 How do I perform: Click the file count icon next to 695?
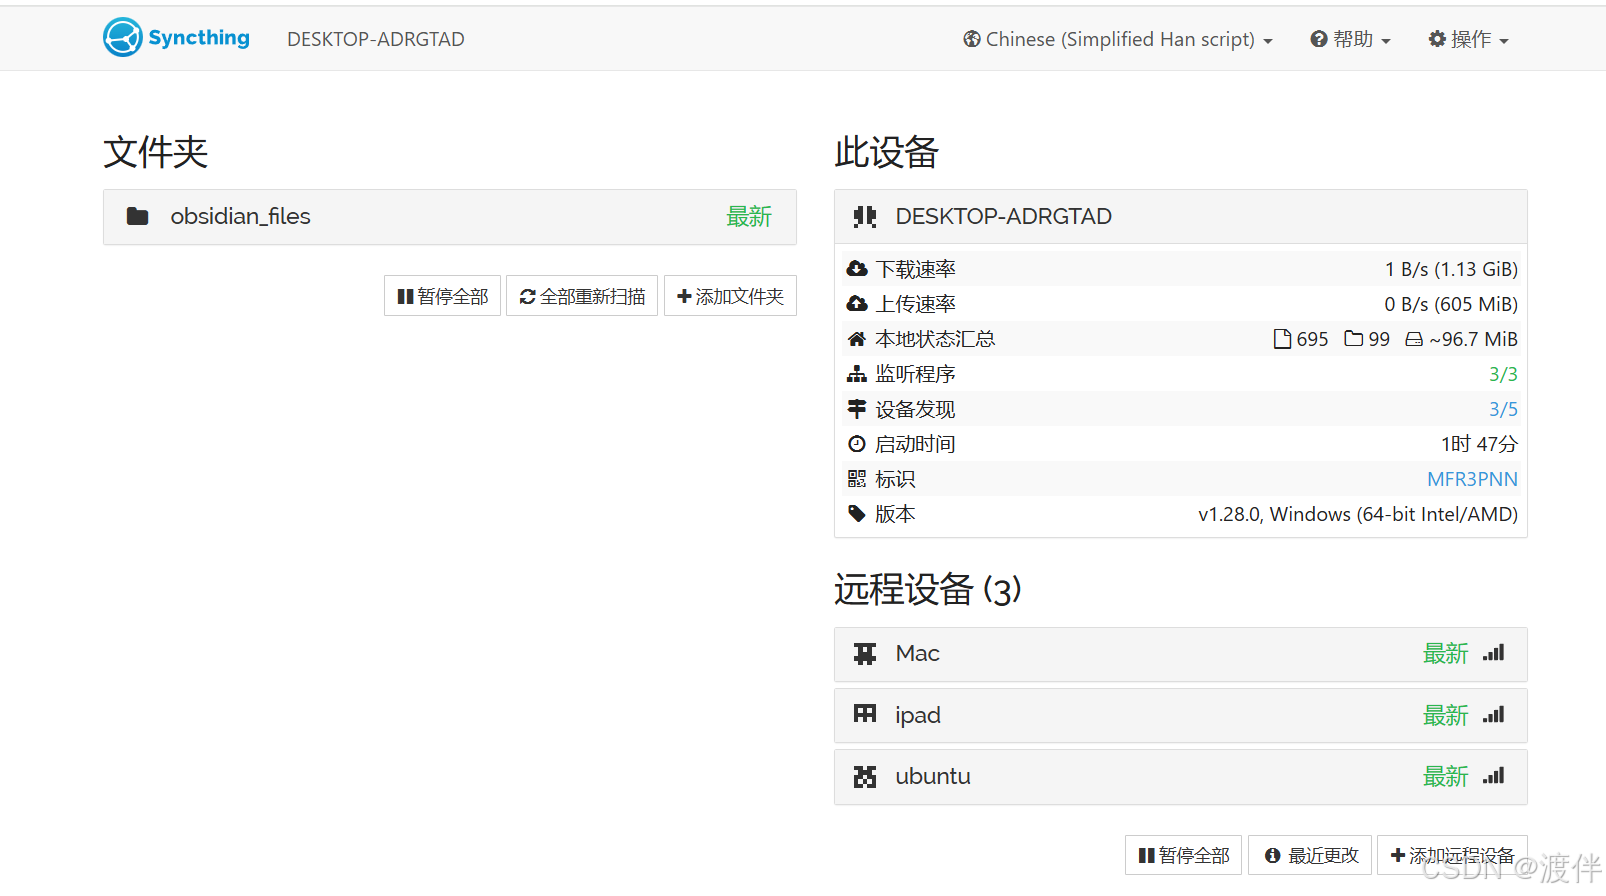(1282, 339)
